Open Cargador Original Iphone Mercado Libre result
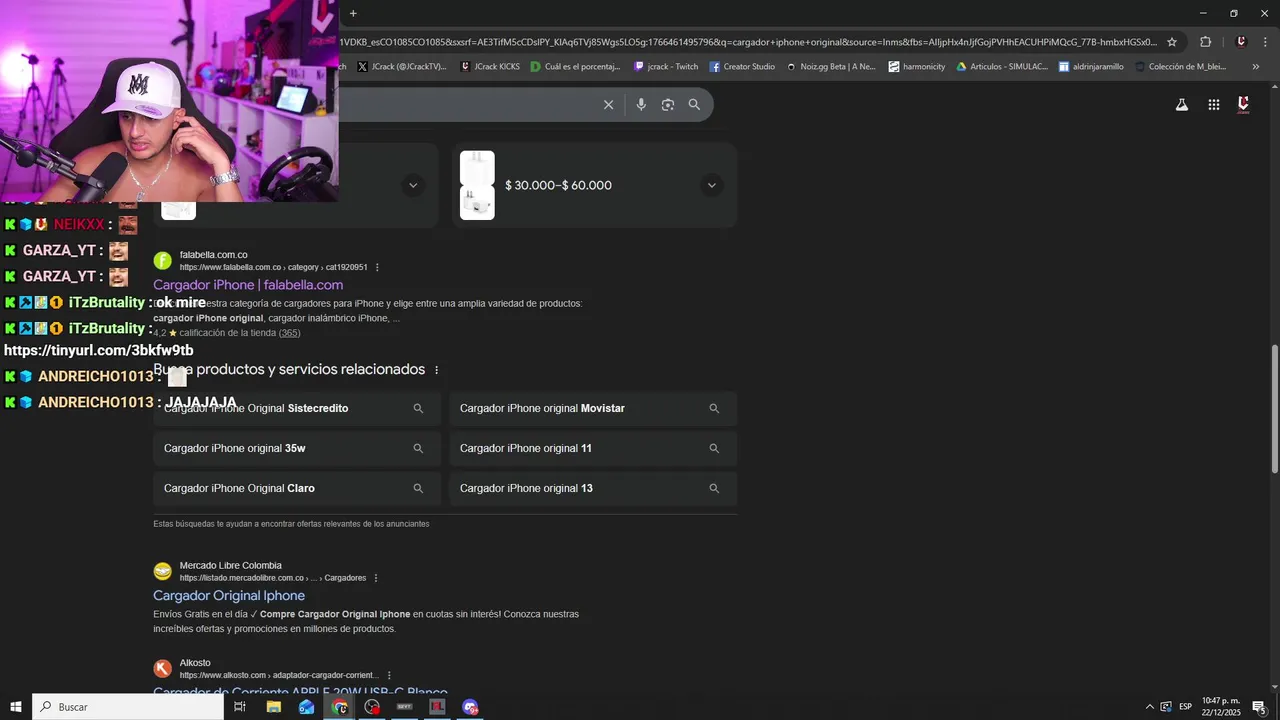The width and height of the screenshot is (1280, 720). (229, 596)
